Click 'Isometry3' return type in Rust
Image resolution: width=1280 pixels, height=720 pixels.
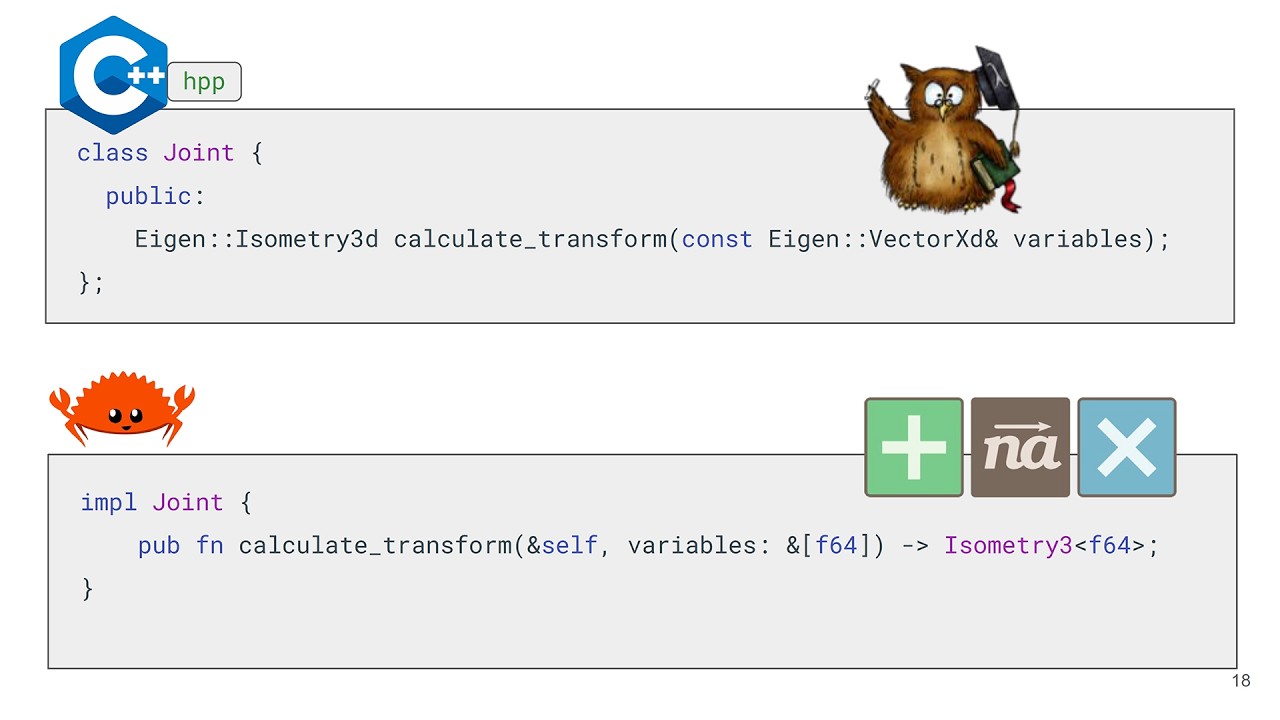(x=1008, y=546)
